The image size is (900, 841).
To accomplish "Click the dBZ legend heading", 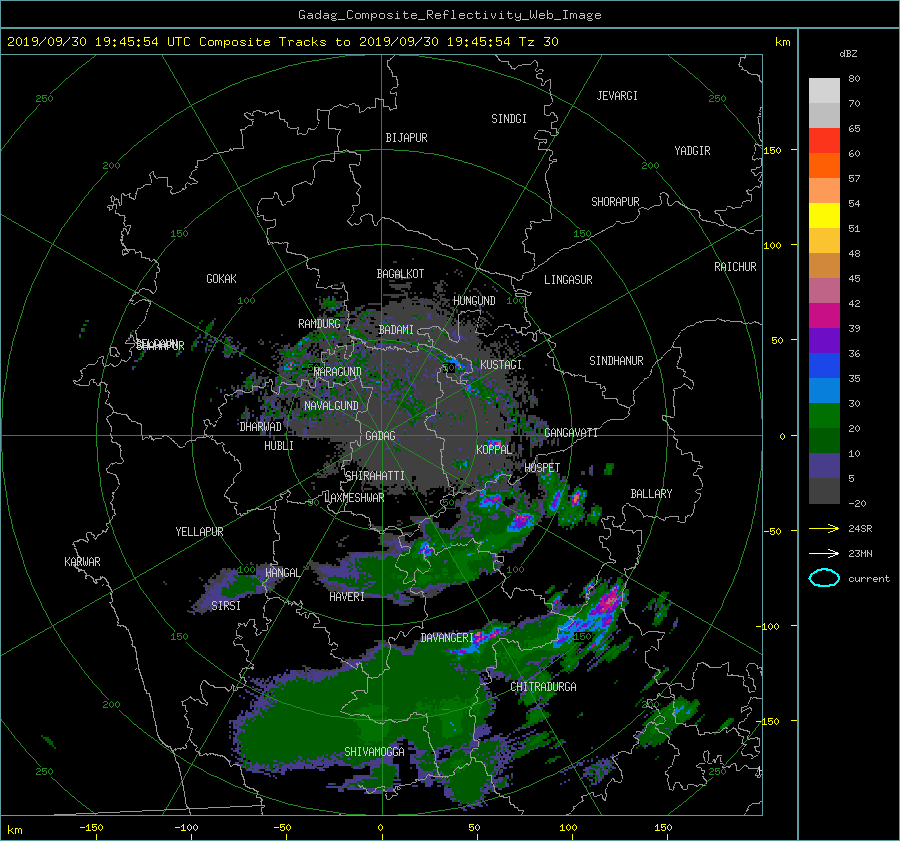I will [848, 54].
